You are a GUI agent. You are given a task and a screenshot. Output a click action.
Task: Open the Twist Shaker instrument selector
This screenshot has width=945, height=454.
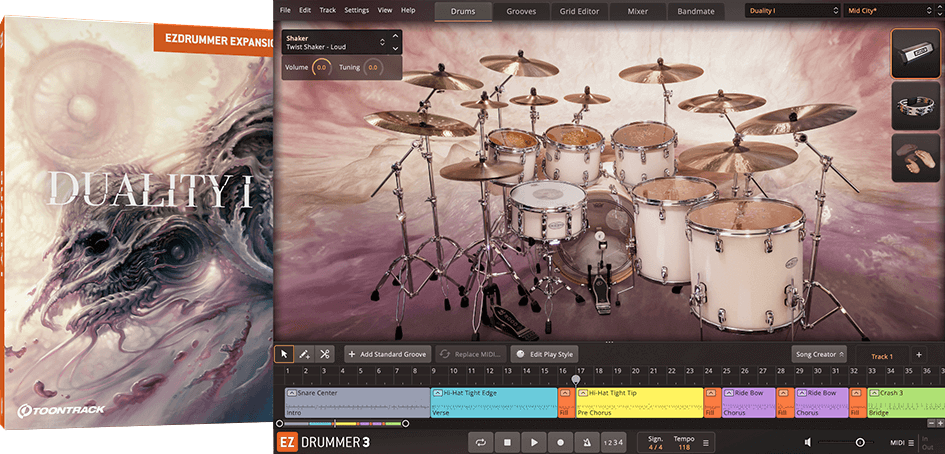click(335, 42)
